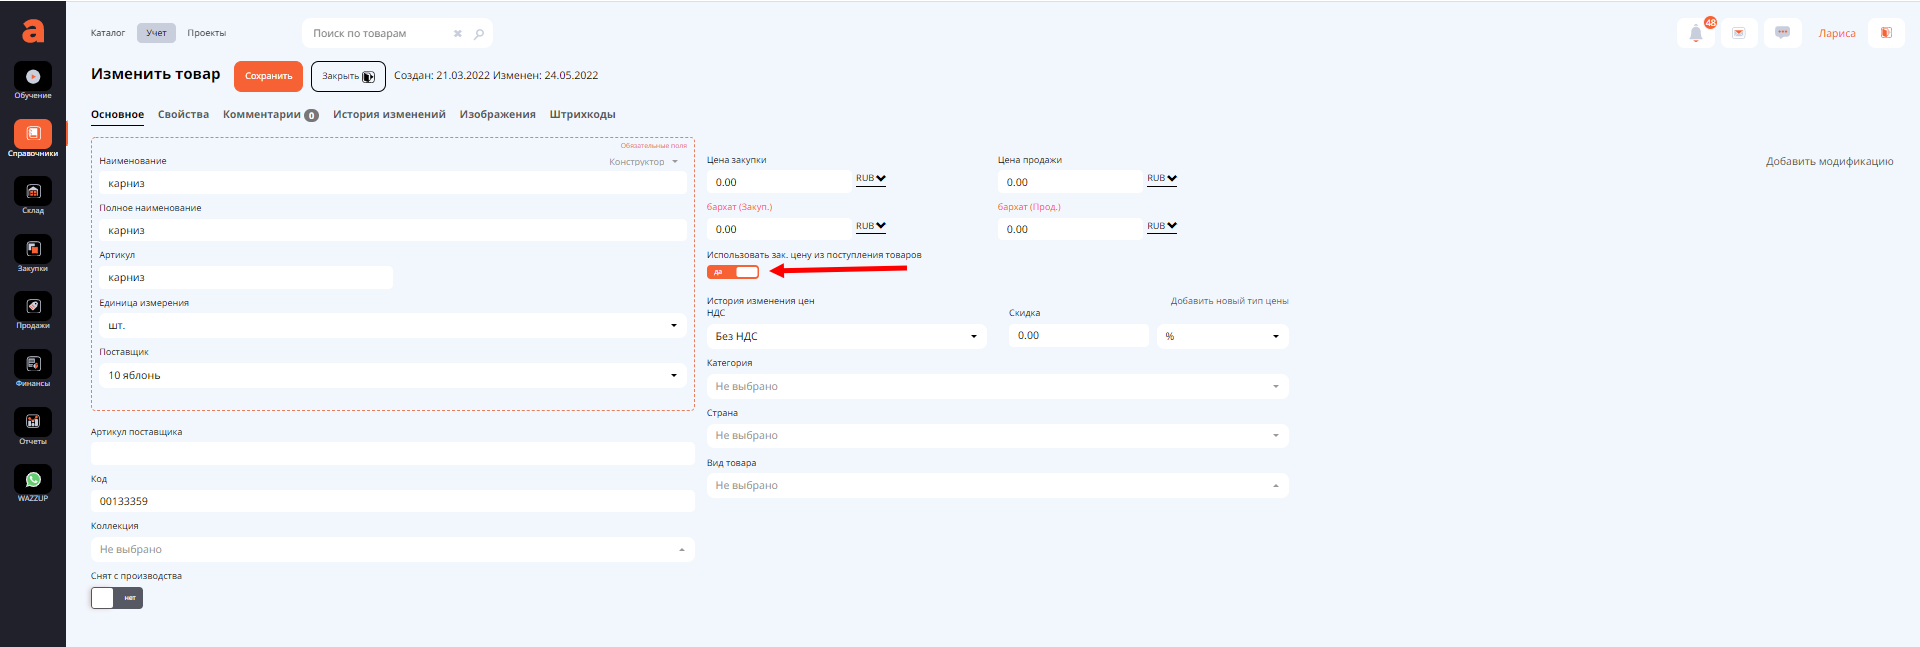Toggle use purchase price from goods receipts
1920x647 pixels.
[x=733, y=272]
